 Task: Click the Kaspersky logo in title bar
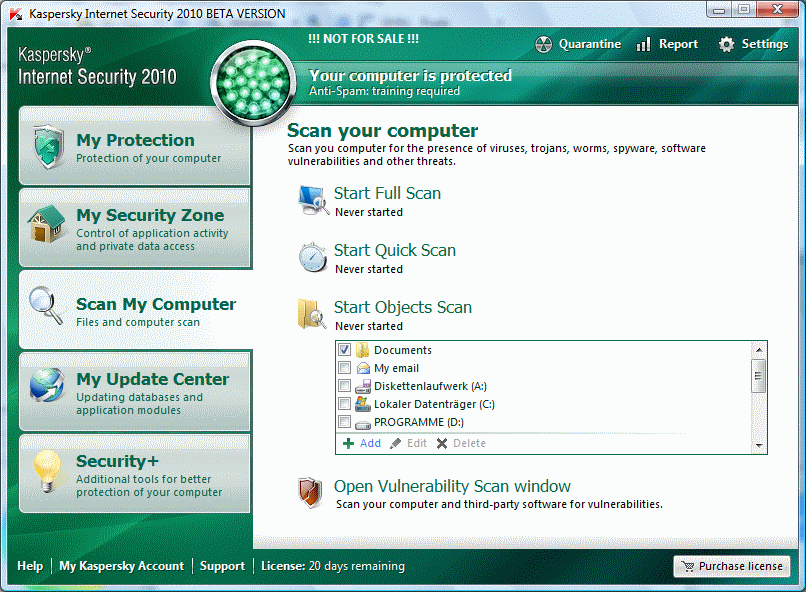pos(16,13)
